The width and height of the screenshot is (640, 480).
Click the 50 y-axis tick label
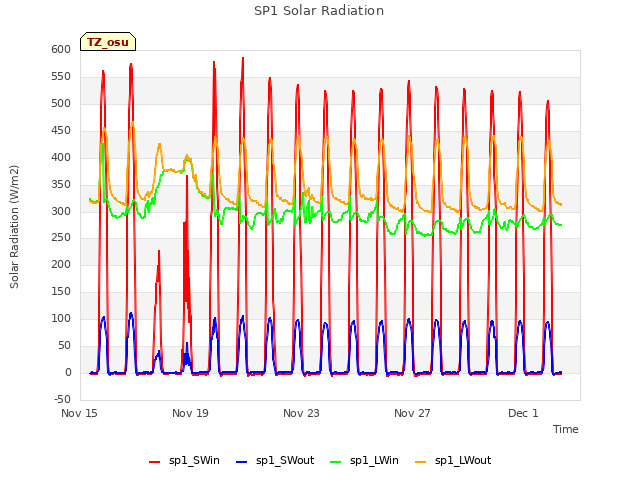pyautogui.click(x=64, y=345)
